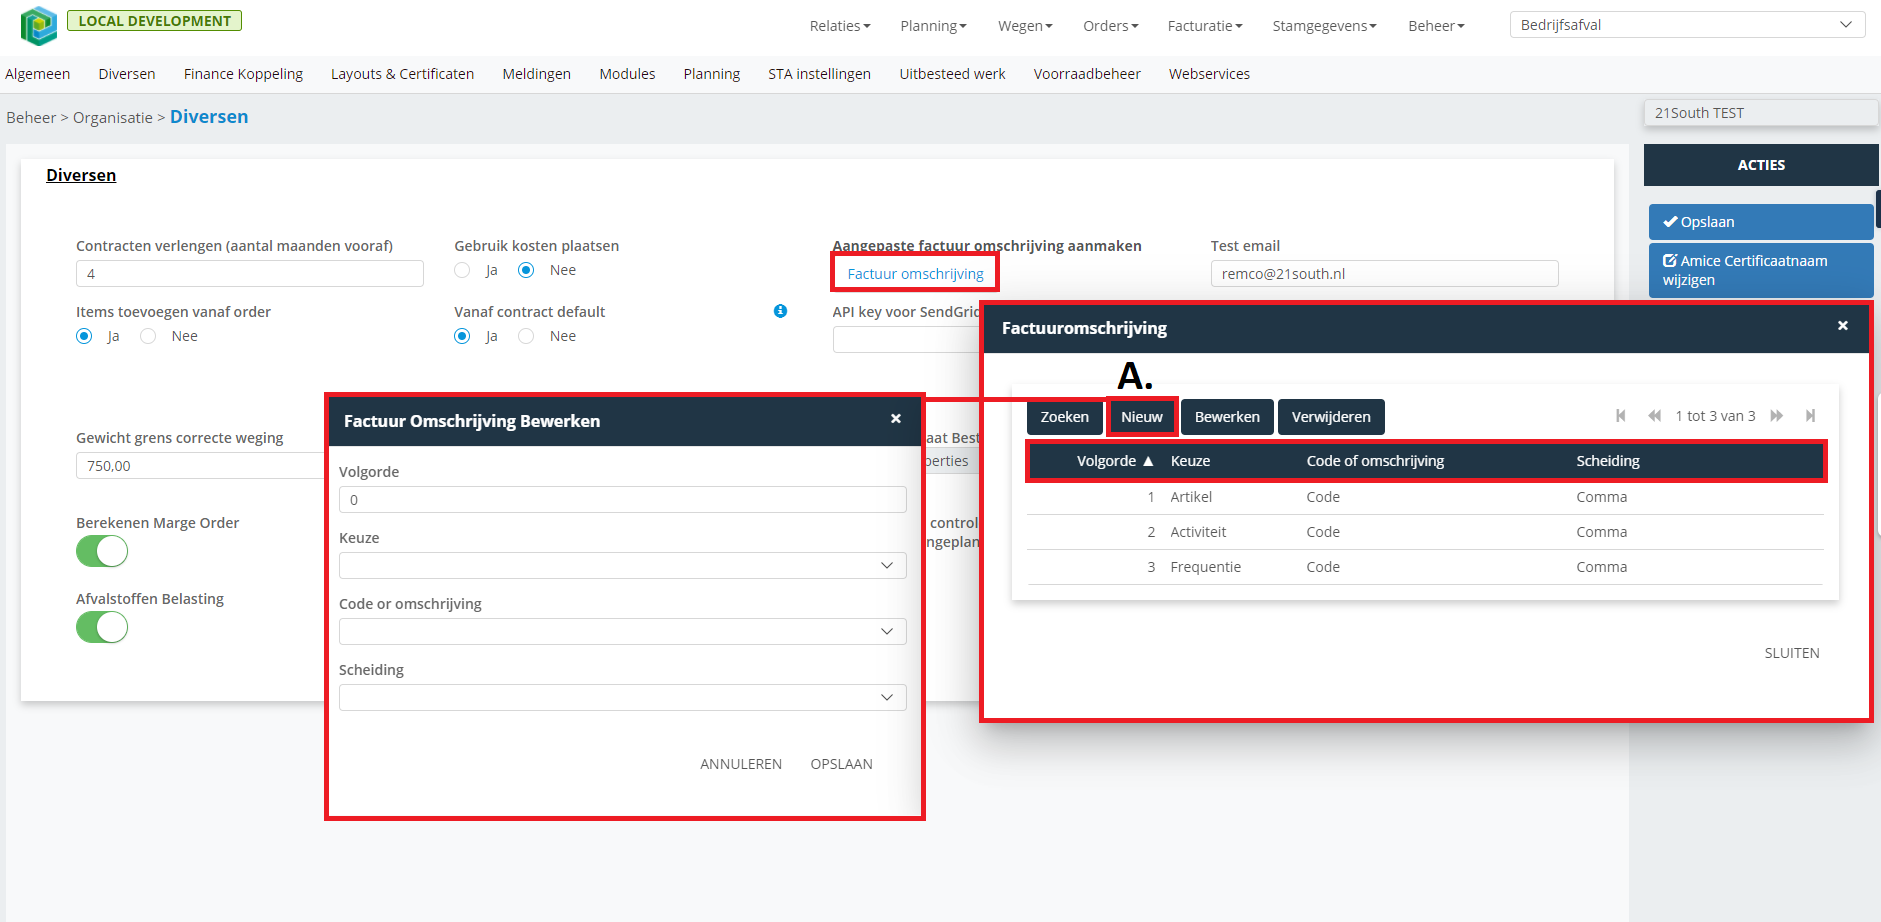Image resolution: width=1881 pixels, height=922 pixels.
Task: Toggle Berekenen Marge Order switch
Action: point(102,551)
